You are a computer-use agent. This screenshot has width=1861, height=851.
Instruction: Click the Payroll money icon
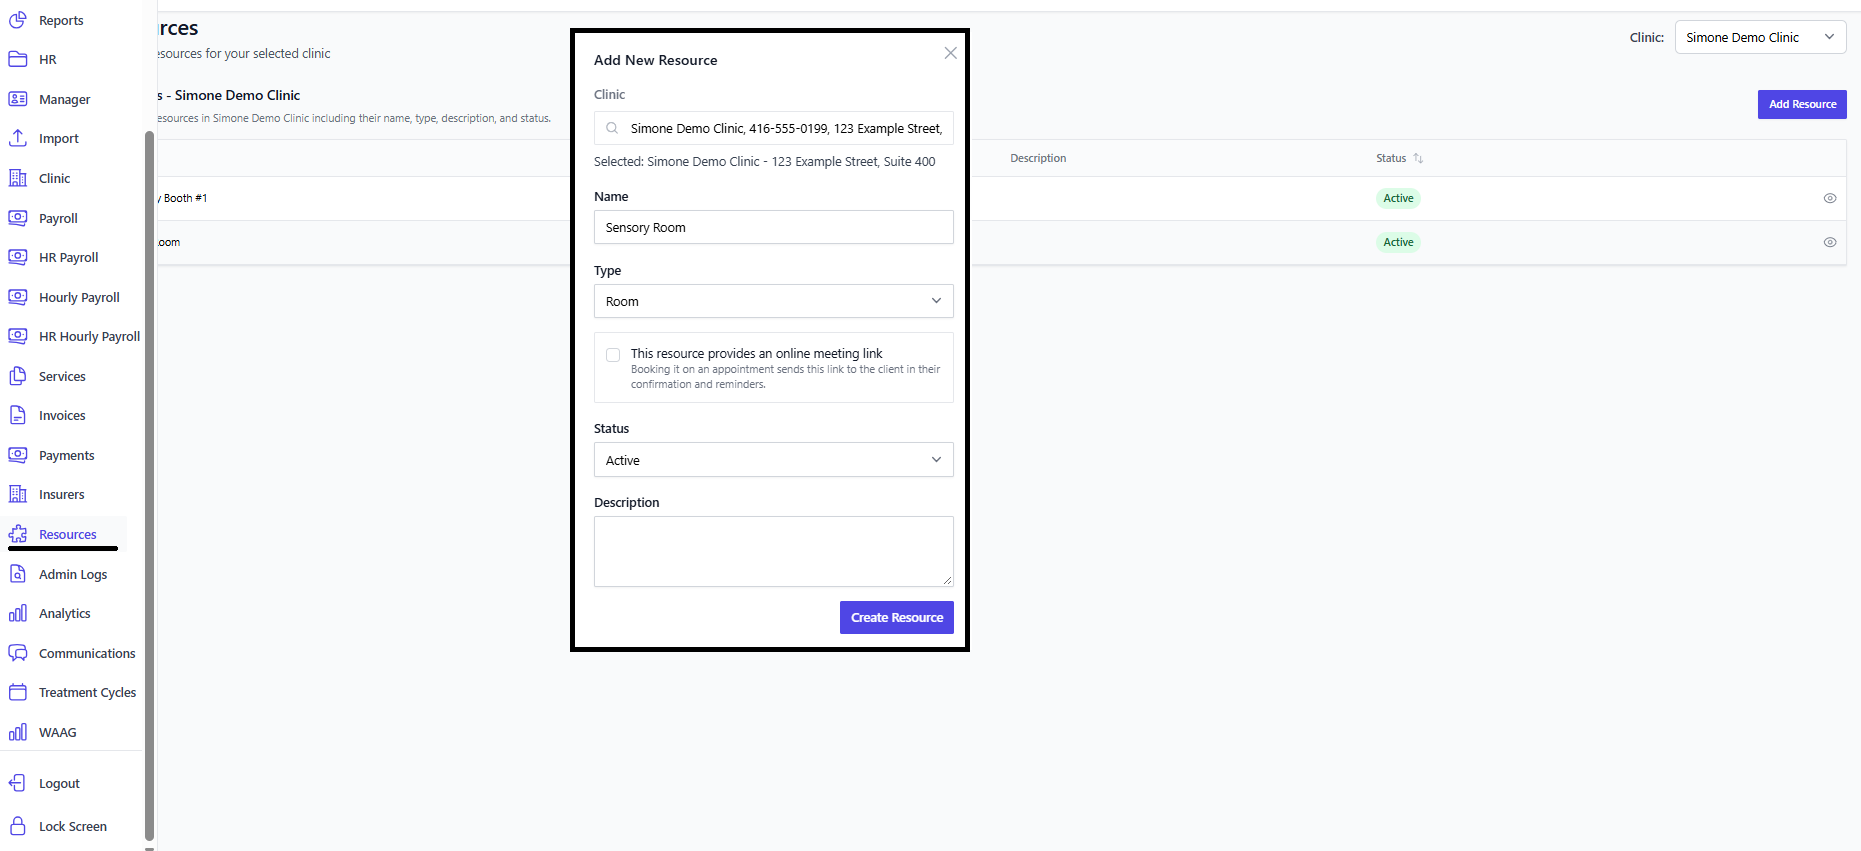click(18, 218)
